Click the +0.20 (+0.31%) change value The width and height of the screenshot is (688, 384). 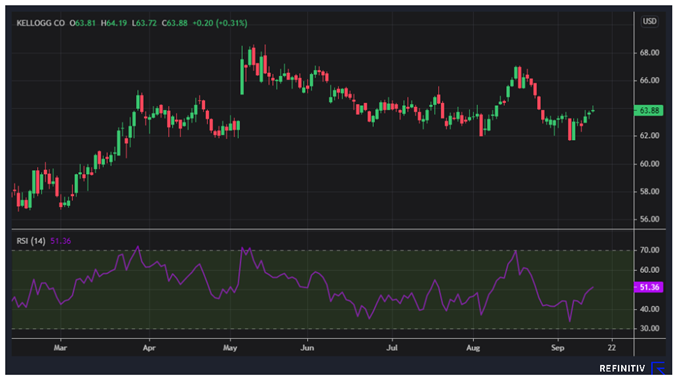tap(220, 23)
